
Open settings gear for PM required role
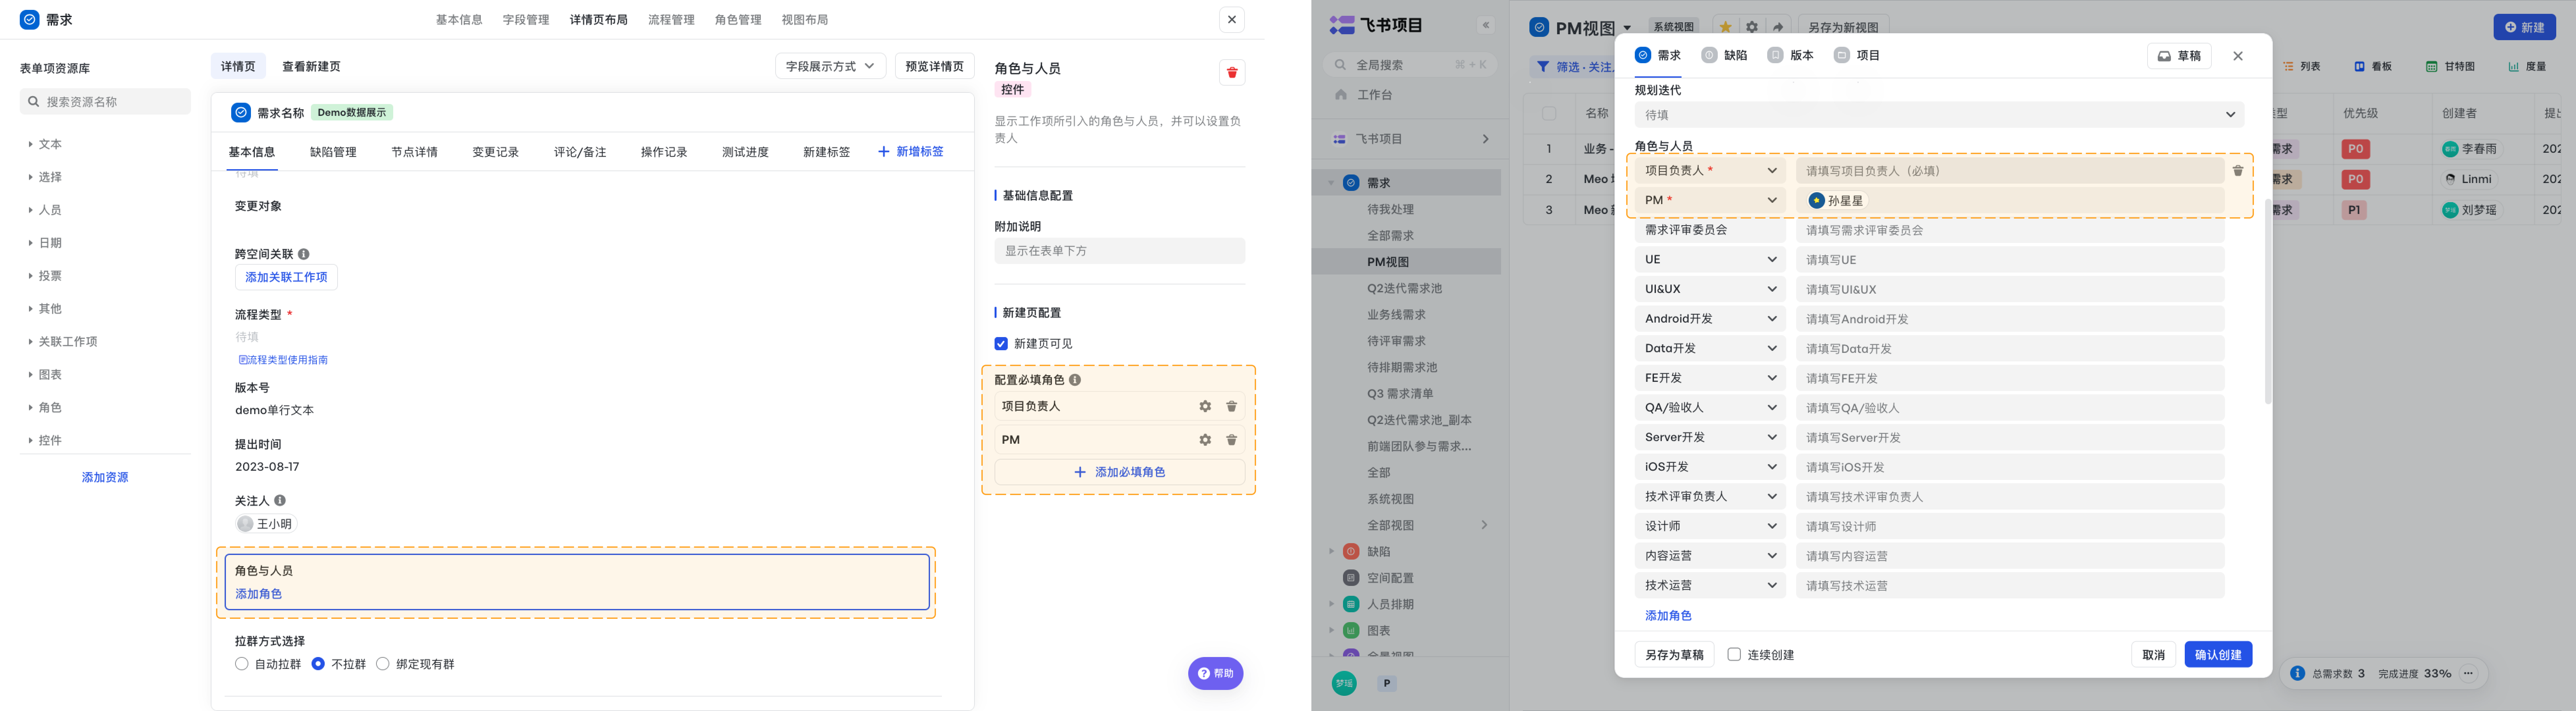tap(1205, 440)
